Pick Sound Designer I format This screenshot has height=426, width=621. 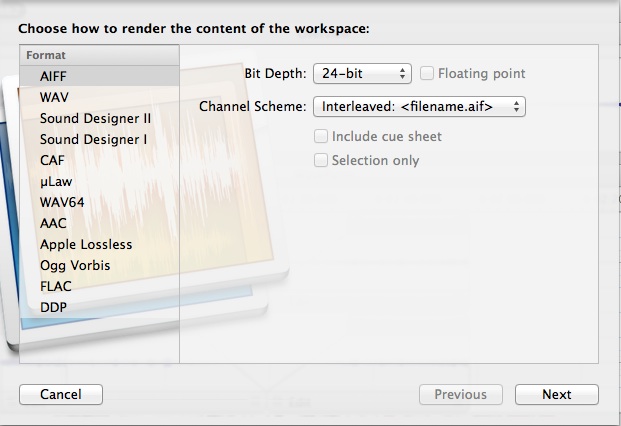[x=93, y=139]
